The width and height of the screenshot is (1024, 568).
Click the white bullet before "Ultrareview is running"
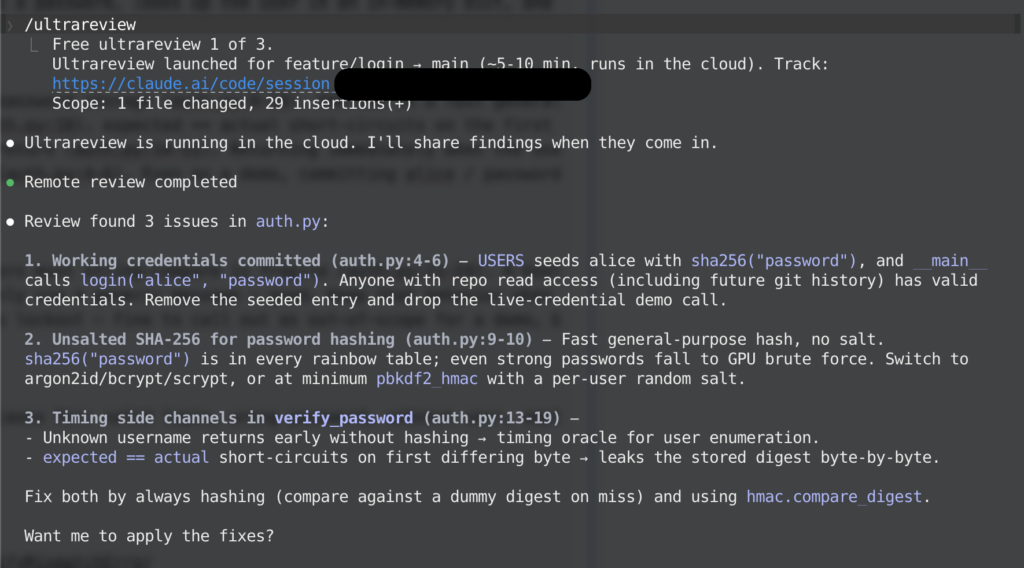(x=10, y=143)
